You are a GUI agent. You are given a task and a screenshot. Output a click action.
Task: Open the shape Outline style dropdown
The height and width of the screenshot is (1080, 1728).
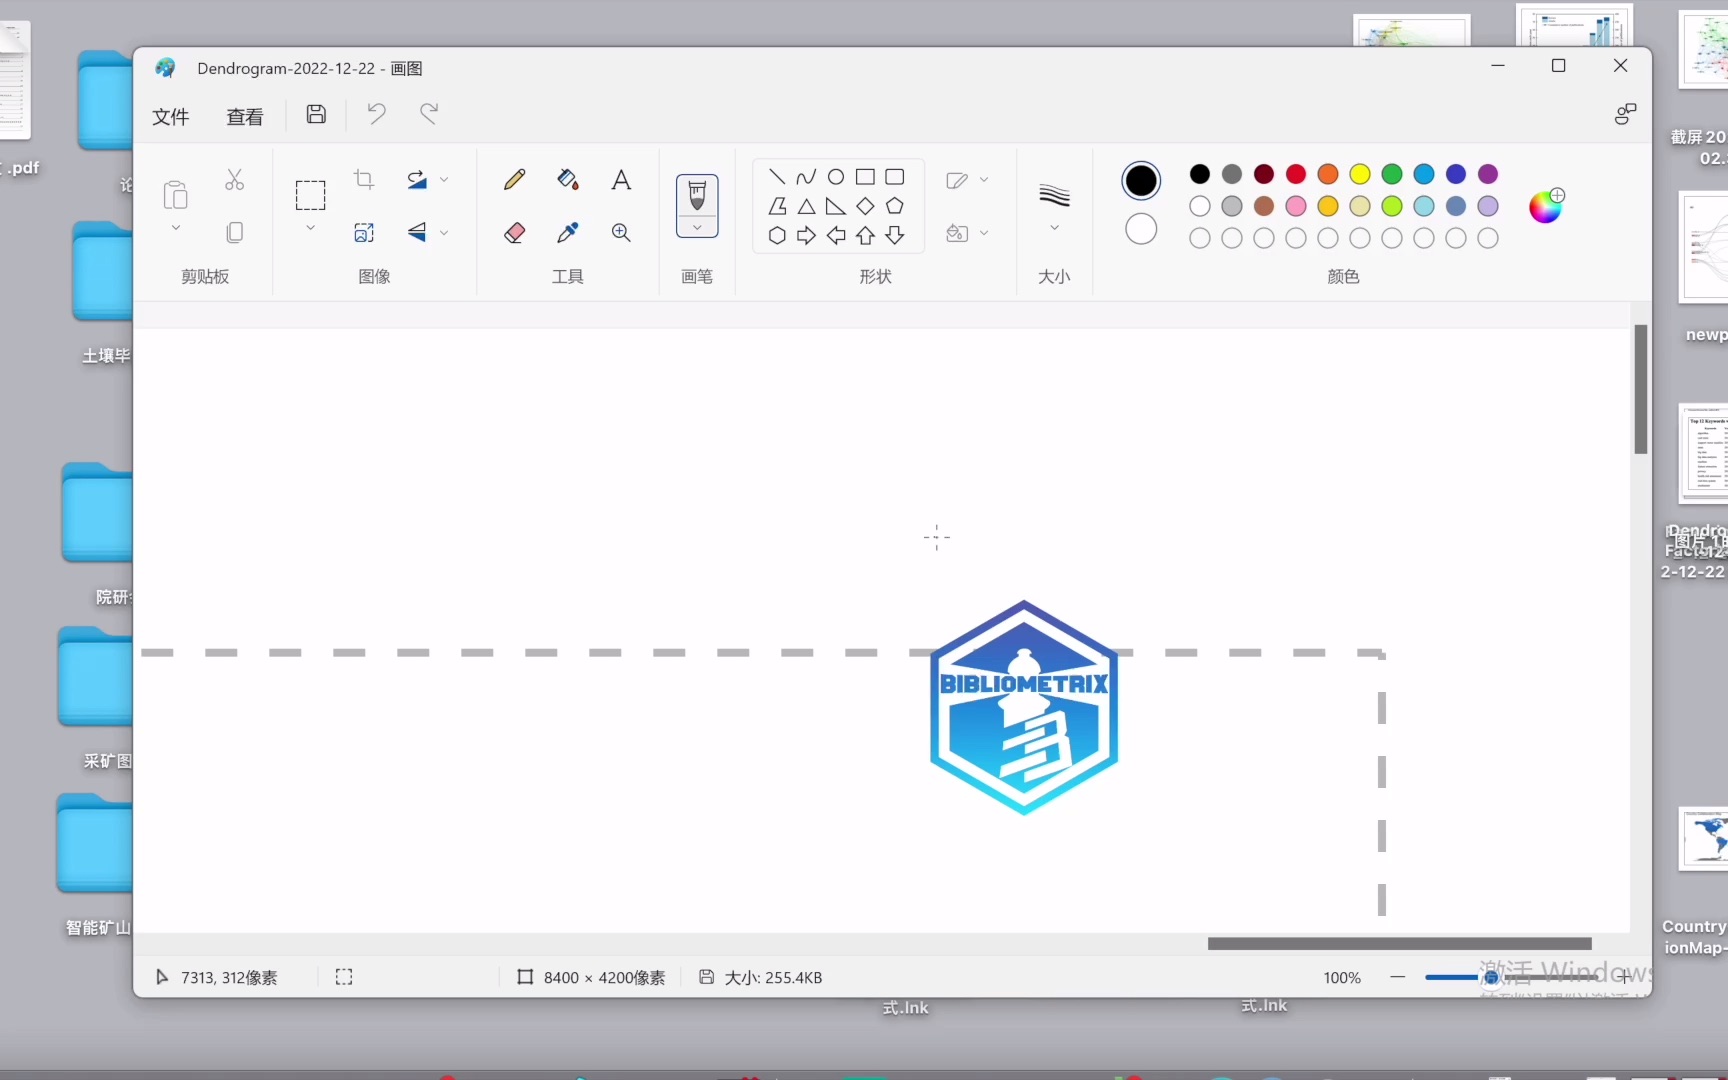click(x=967, y=180)
